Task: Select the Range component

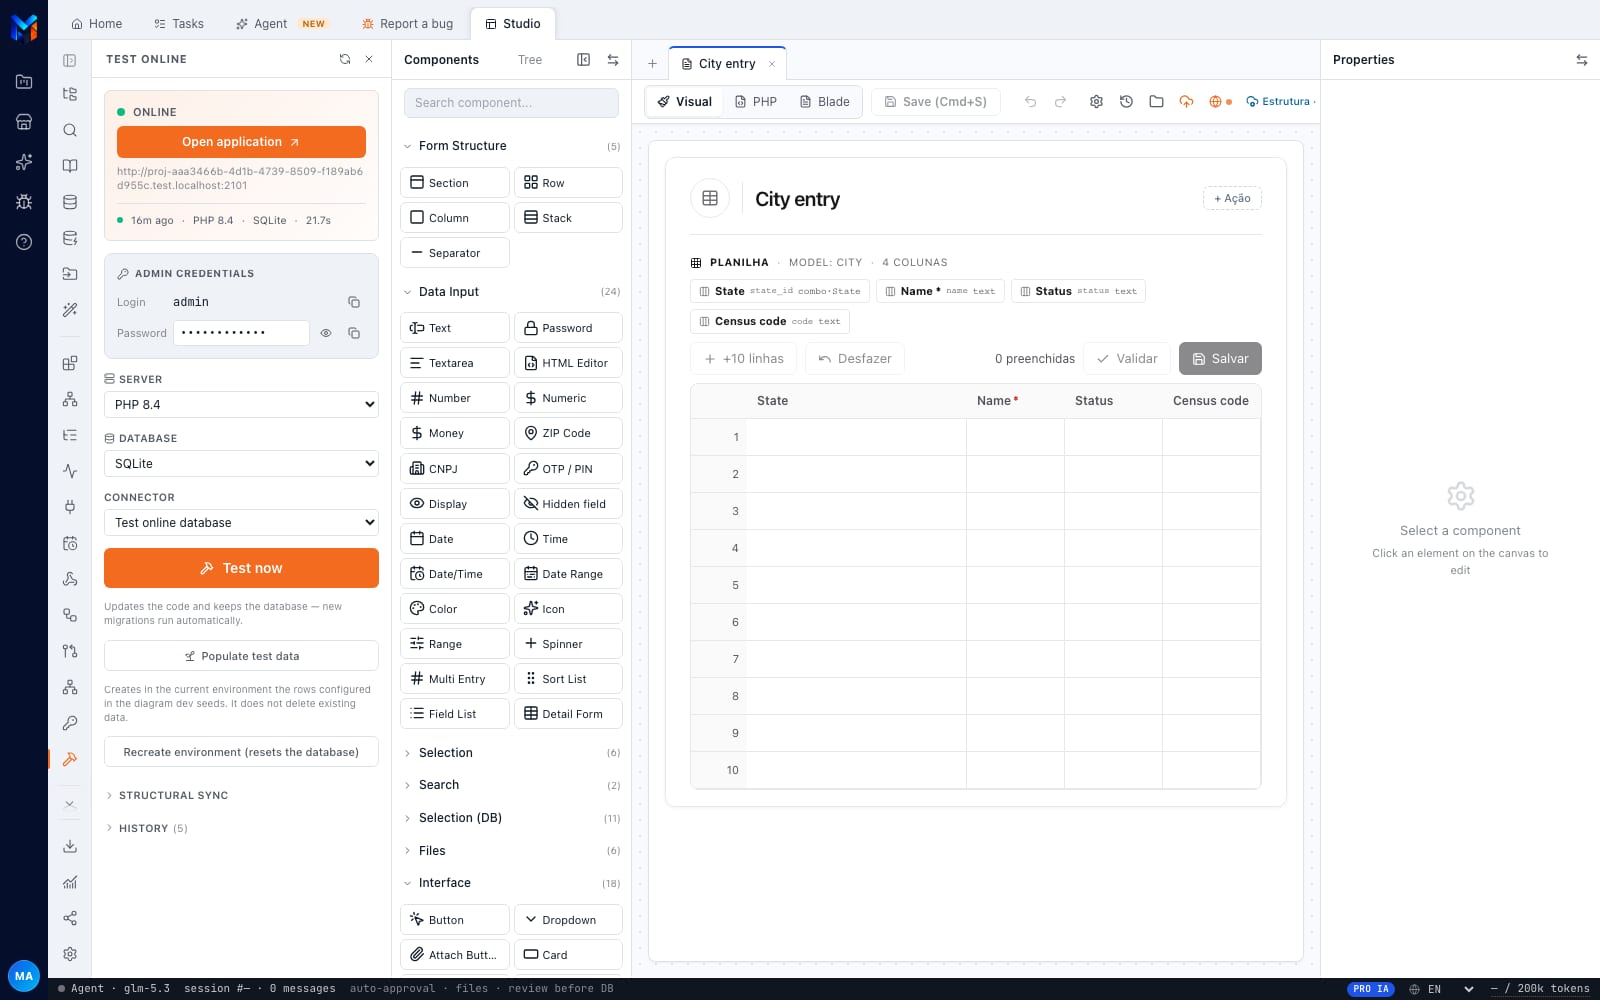Action: pos(455,644)
